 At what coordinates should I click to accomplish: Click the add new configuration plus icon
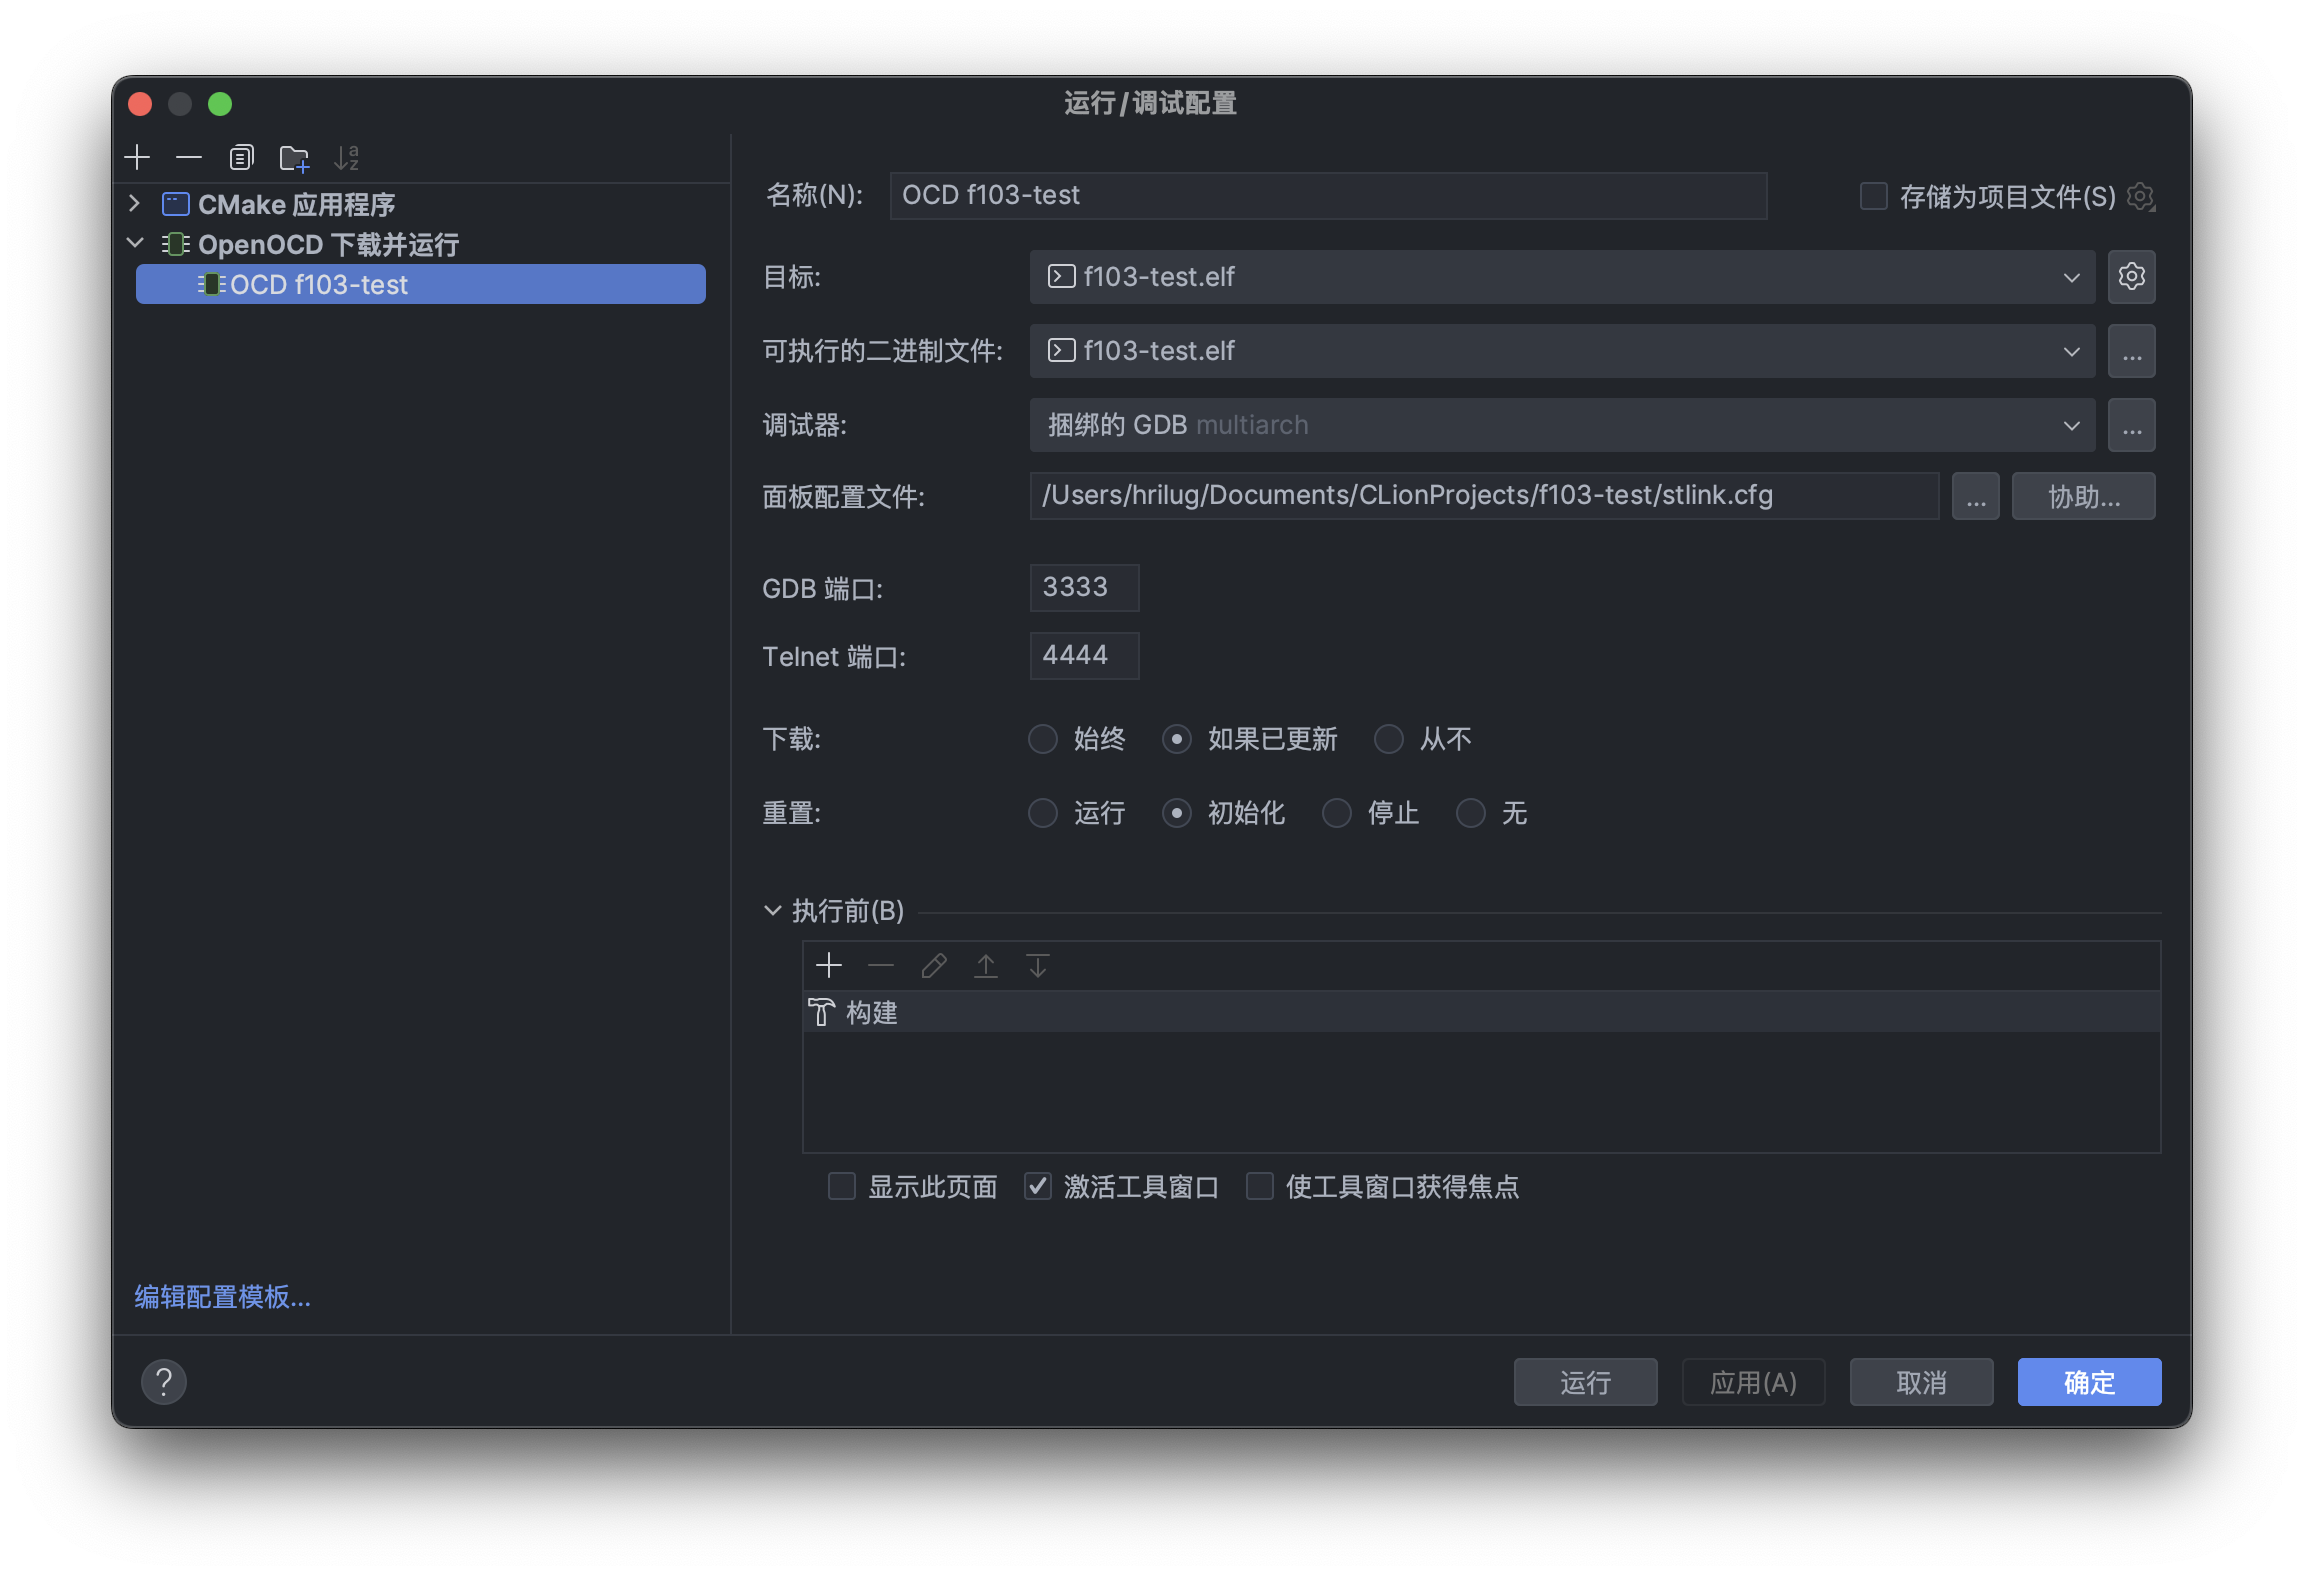click(137, 158)
